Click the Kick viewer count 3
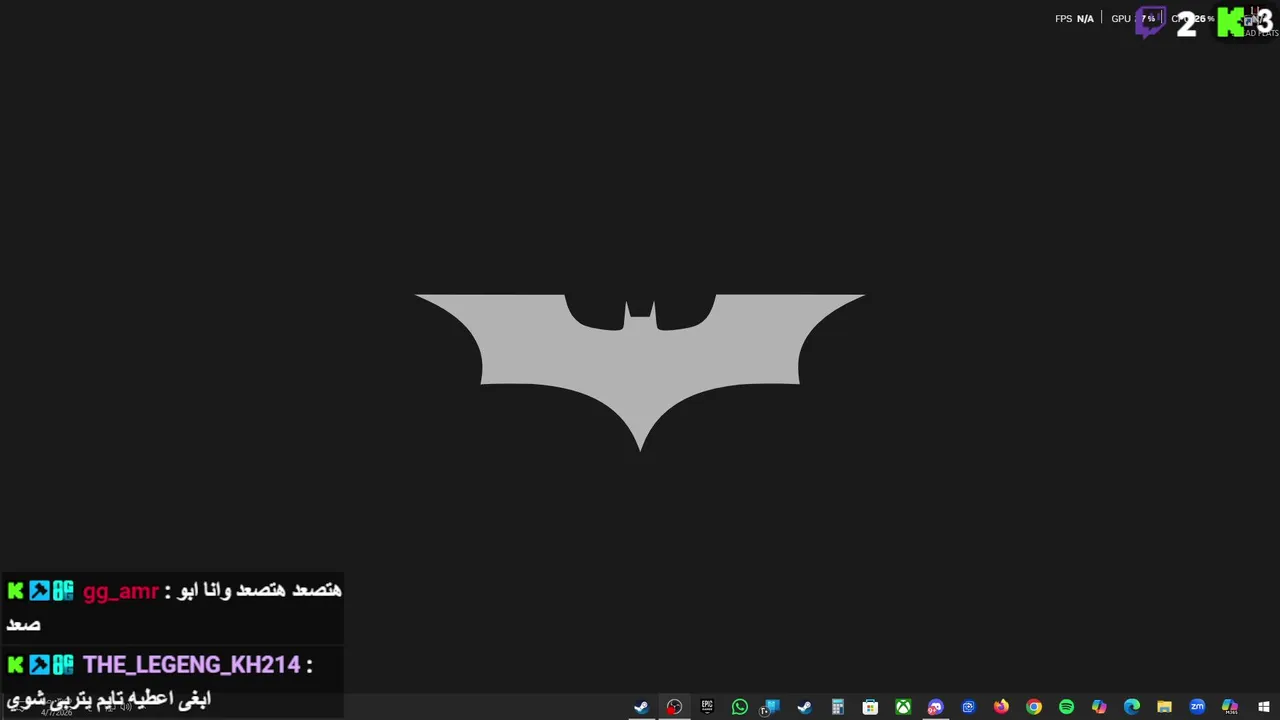Image resolution: width=1280 pixels, height=720 pixels. [1264, 22]
